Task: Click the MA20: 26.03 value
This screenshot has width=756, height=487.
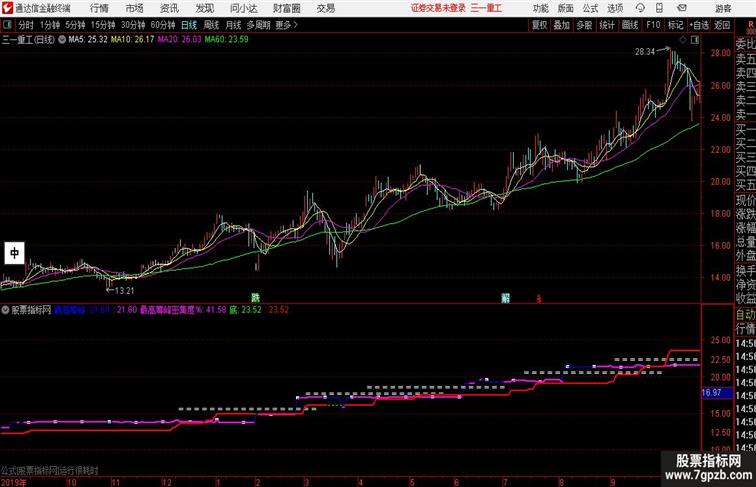Action: click(179, 40)
